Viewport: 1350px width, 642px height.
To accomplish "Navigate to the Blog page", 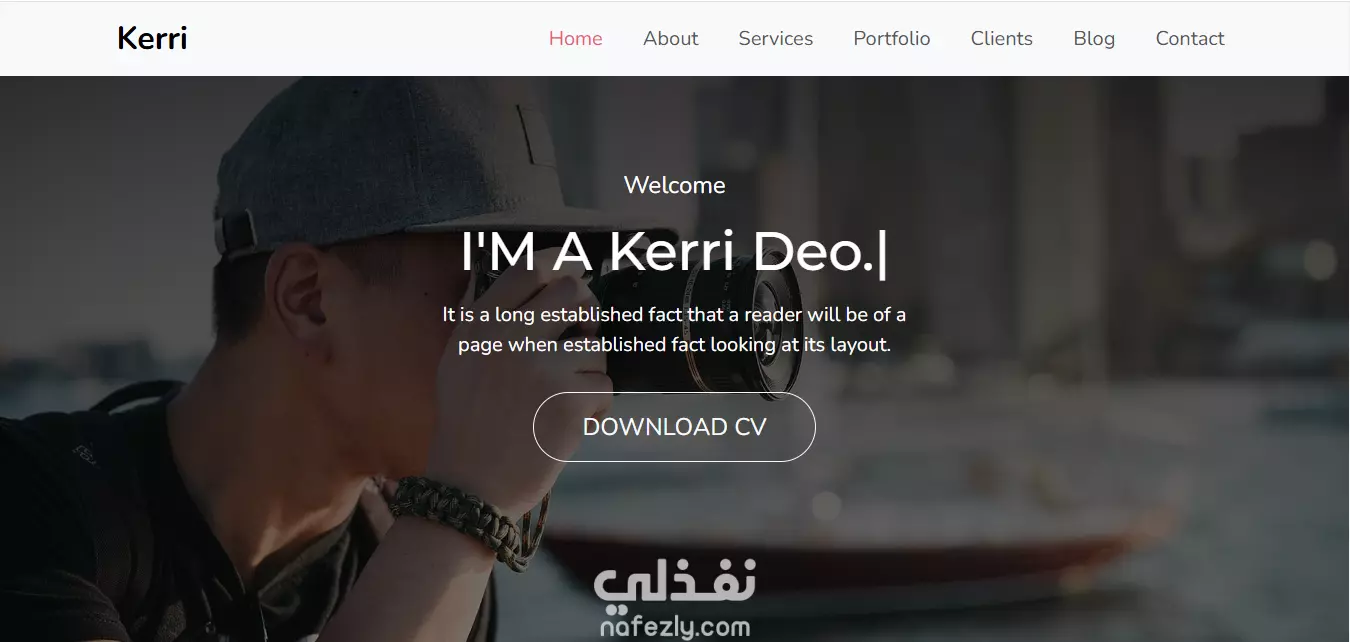I will coord(1094,39).
